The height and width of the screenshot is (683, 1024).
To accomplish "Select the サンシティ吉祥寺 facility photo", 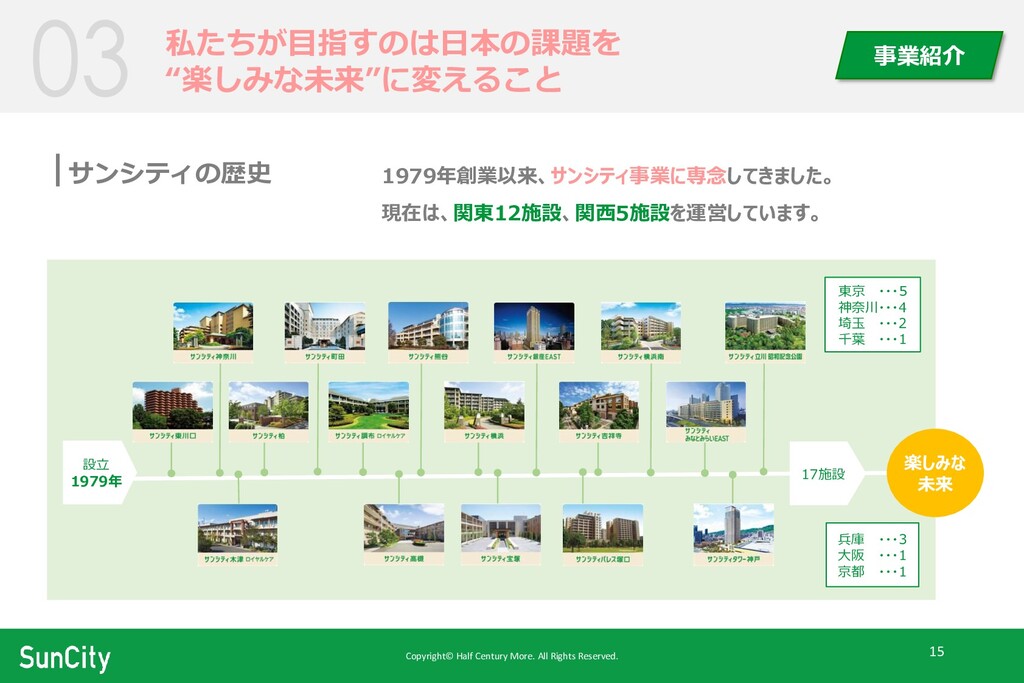I will (599, 405).
